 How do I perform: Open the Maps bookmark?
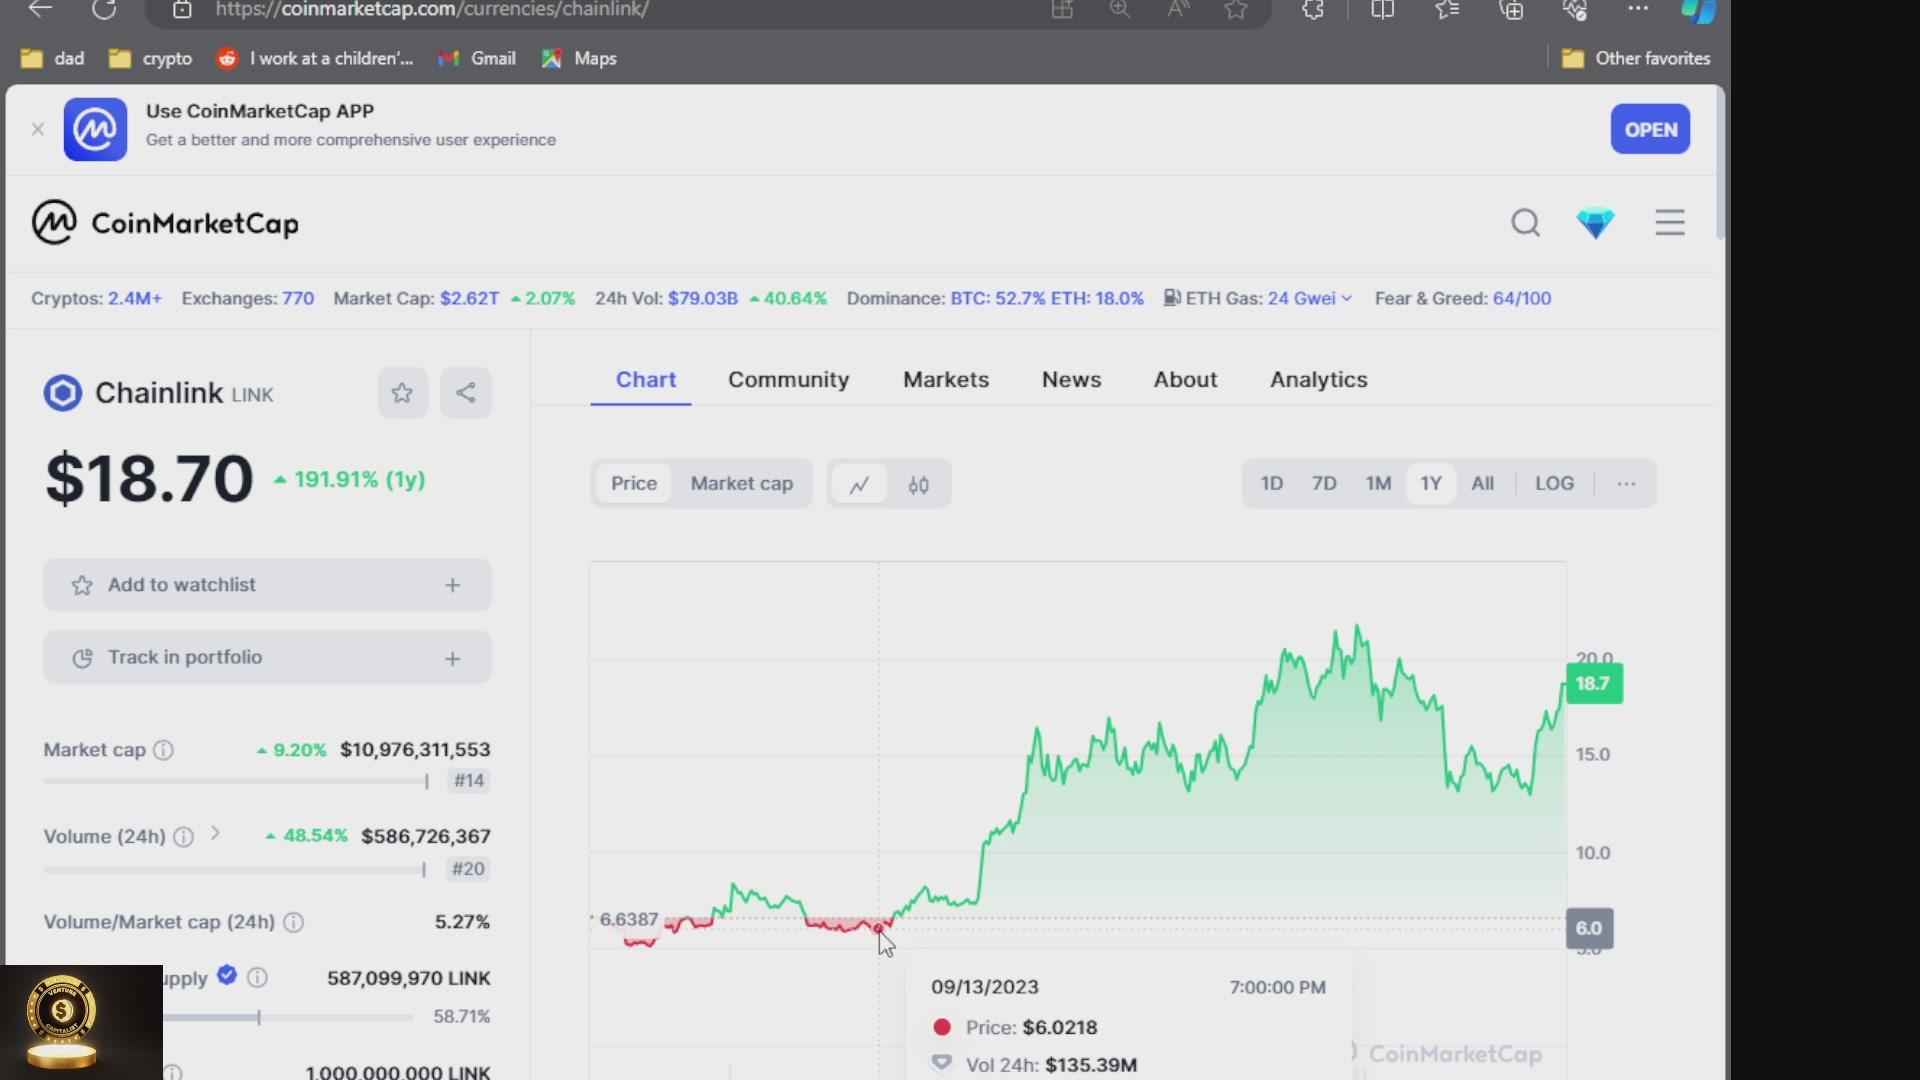pos(579,58)
